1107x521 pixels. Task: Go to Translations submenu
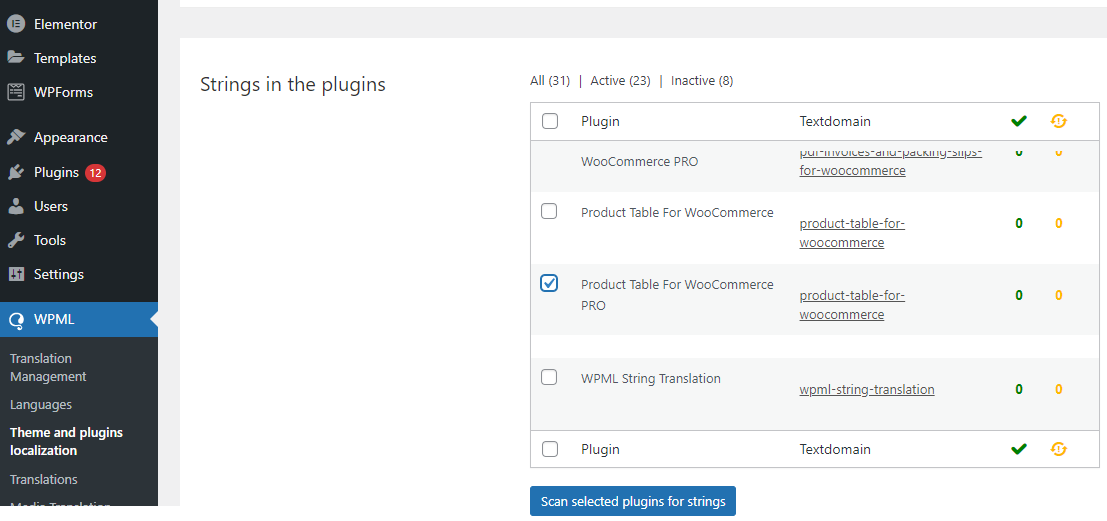click(x=44, y=479)
